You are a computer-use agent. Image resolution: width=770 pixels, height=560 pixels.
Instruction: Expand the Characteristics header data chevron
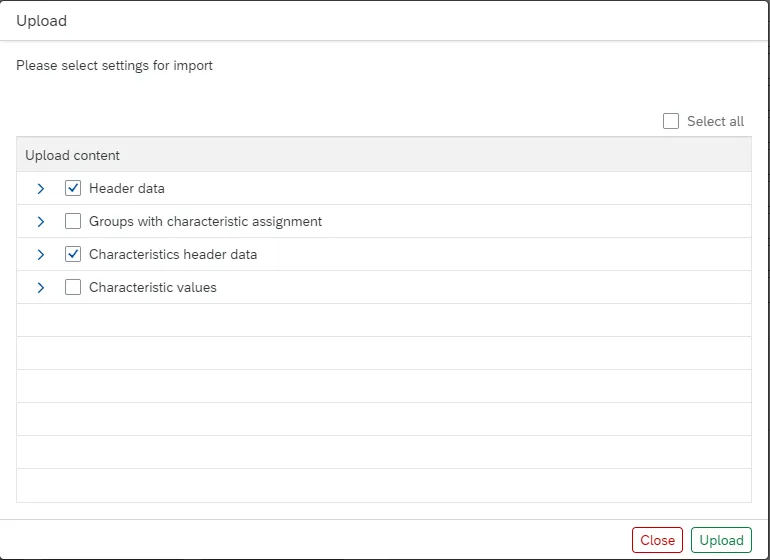click(41, 254)
